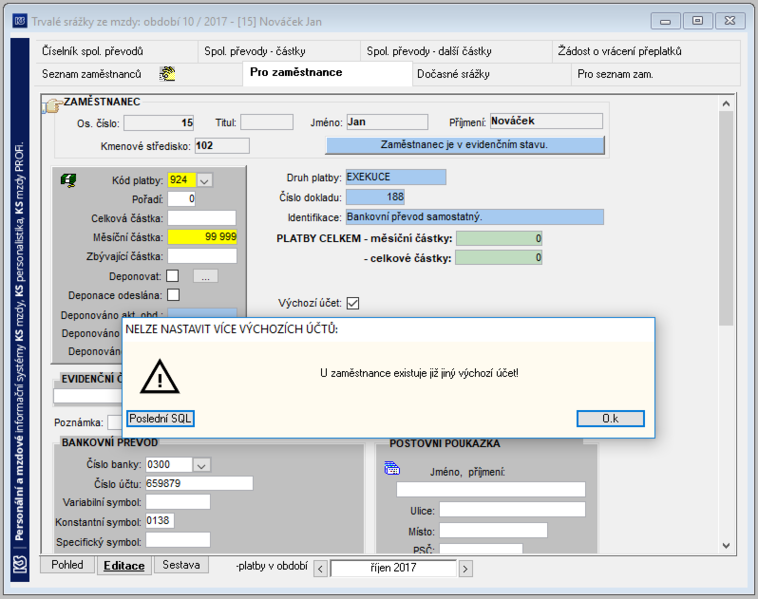Image resolution: width=758 pixels, height=599 pixels.
Task: Click the green celkové částky total field
Action: point(499,258)
